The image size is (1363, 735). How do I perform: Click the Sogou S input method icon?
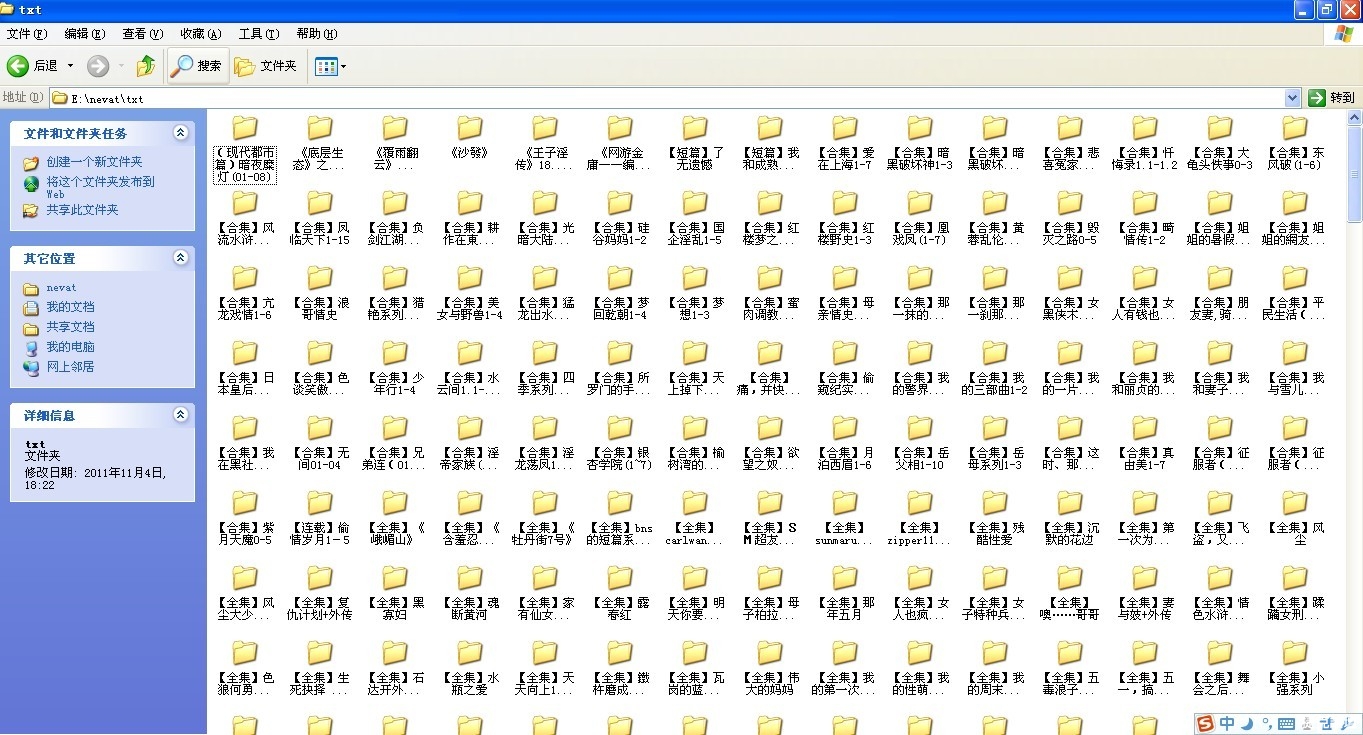(1206, 723)
